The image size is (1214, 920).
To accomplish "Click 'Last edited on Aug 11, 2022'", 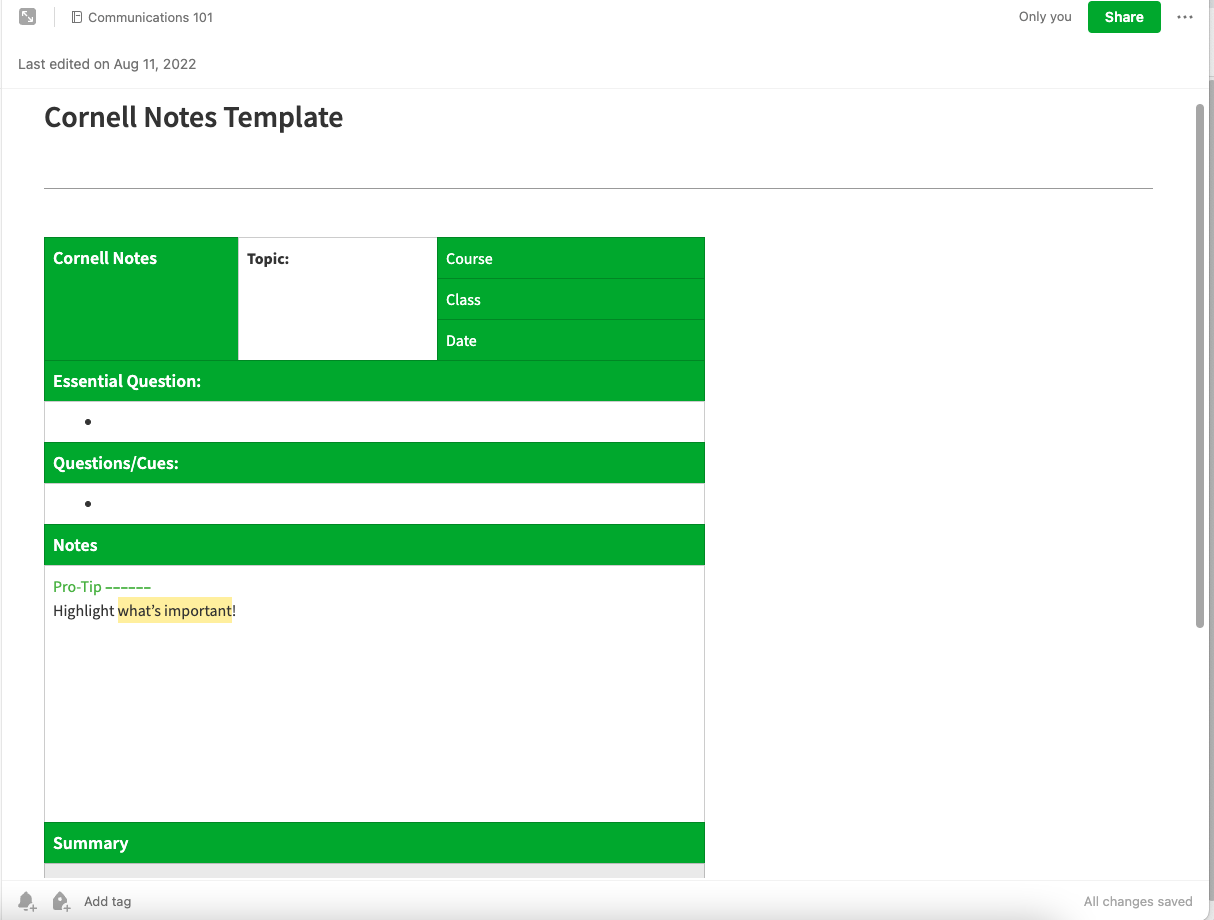I will [107, 64].
